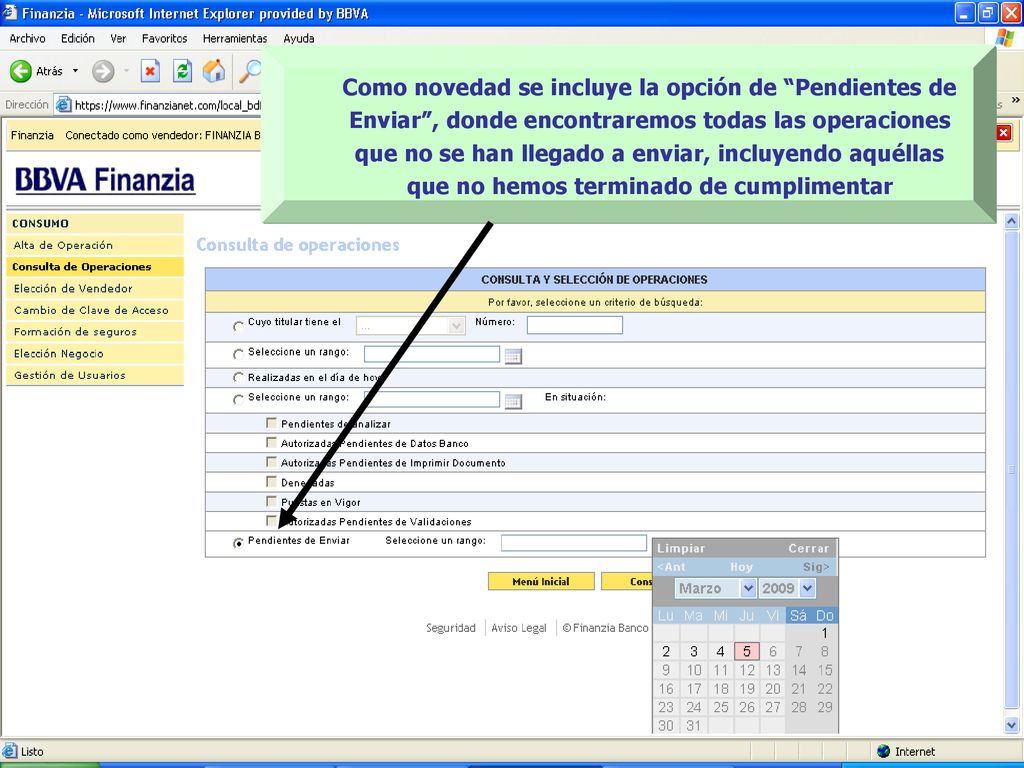The height and width of the screenshot is (768, 1024).
Task: Tick the 'Denegadas' checkbox
Action: 272,482
